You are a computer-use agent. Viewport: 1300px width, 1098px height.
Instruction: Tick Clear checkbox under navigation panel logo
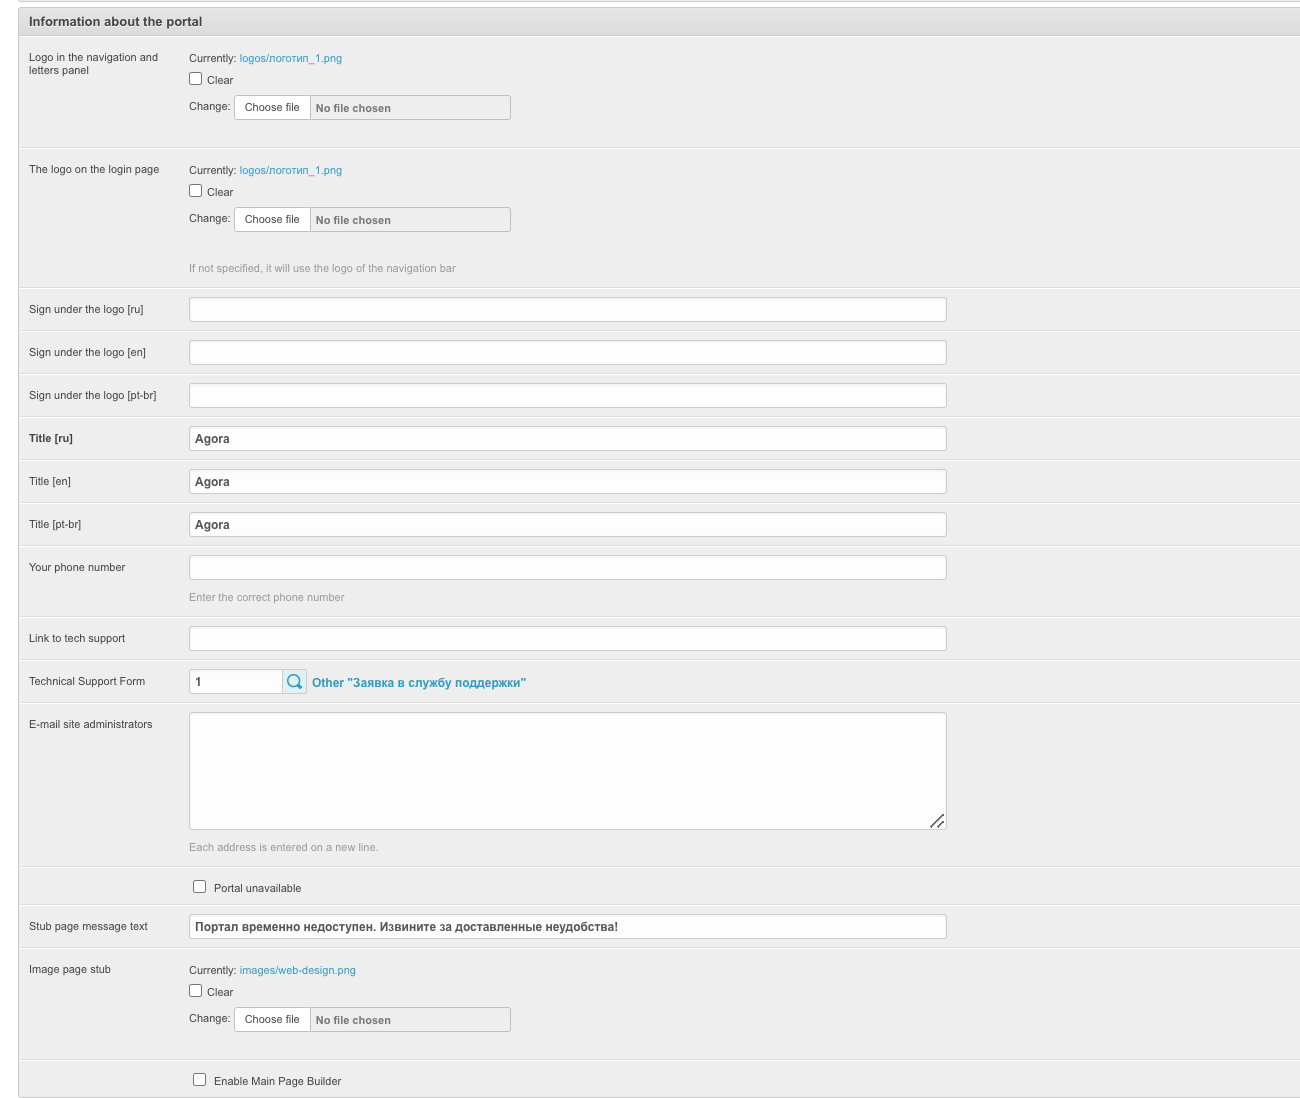coord(196,79)
